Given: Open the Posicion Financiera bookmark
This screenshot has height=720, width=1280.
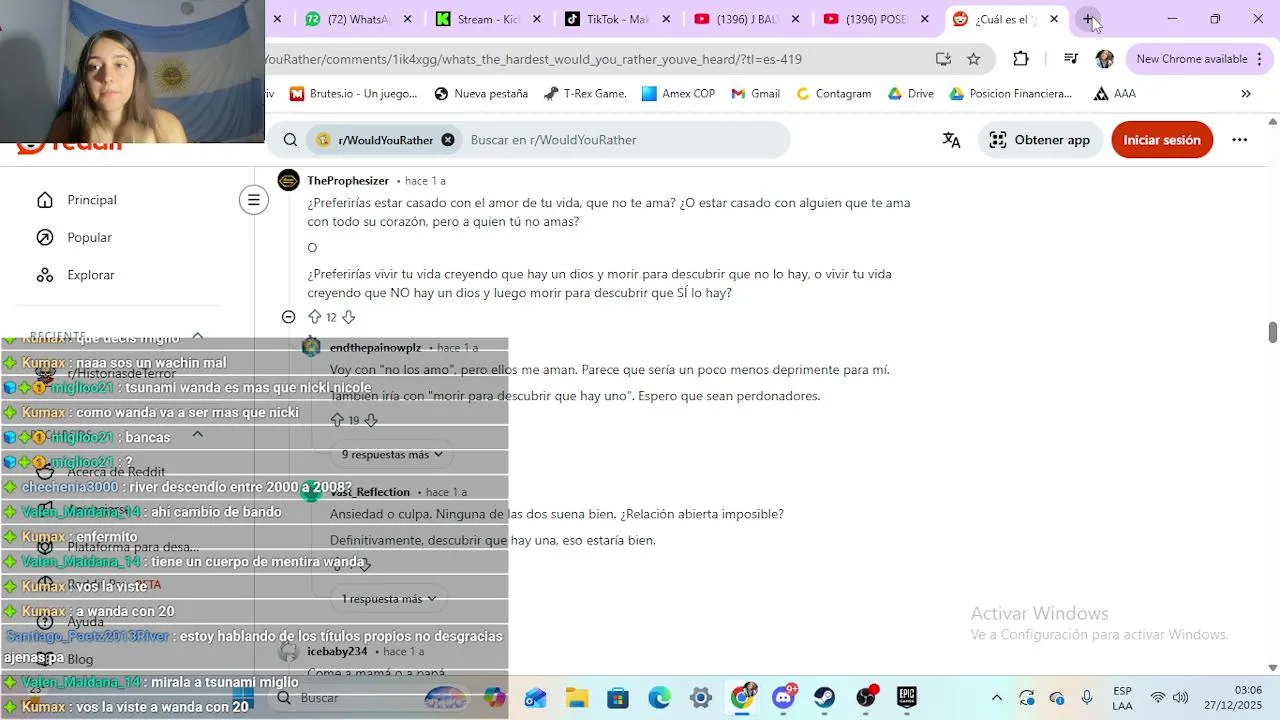Looking at the screenshot, I should coord(1010,94).
